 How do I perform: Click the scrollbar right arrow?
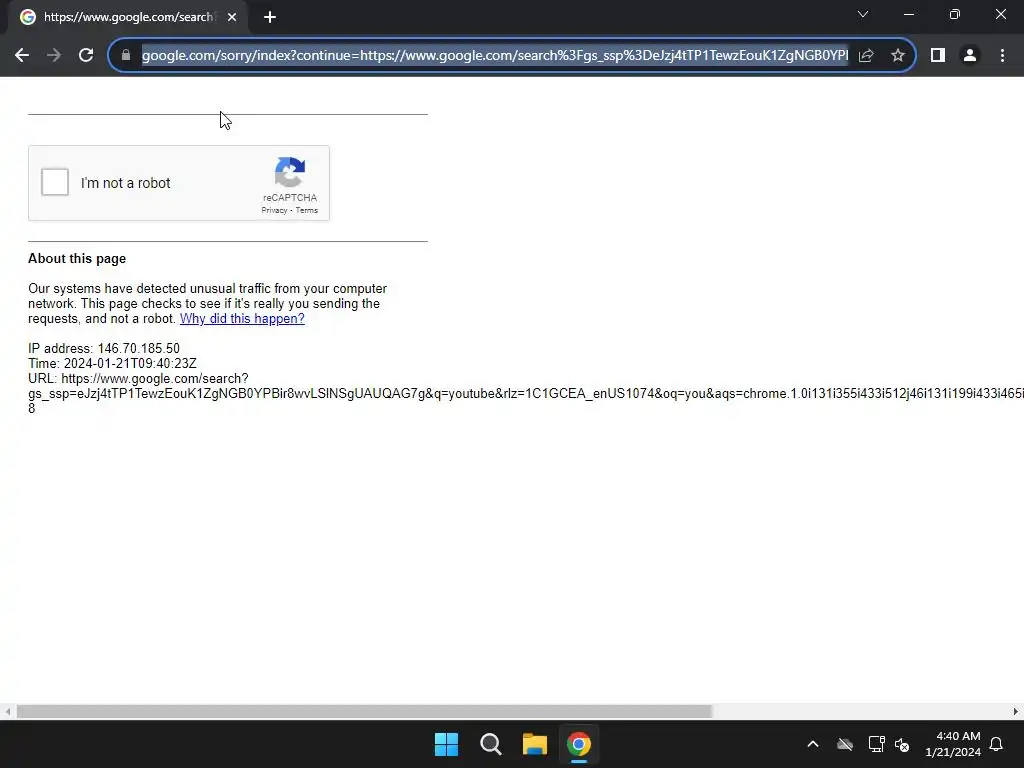coord(1016,711)
